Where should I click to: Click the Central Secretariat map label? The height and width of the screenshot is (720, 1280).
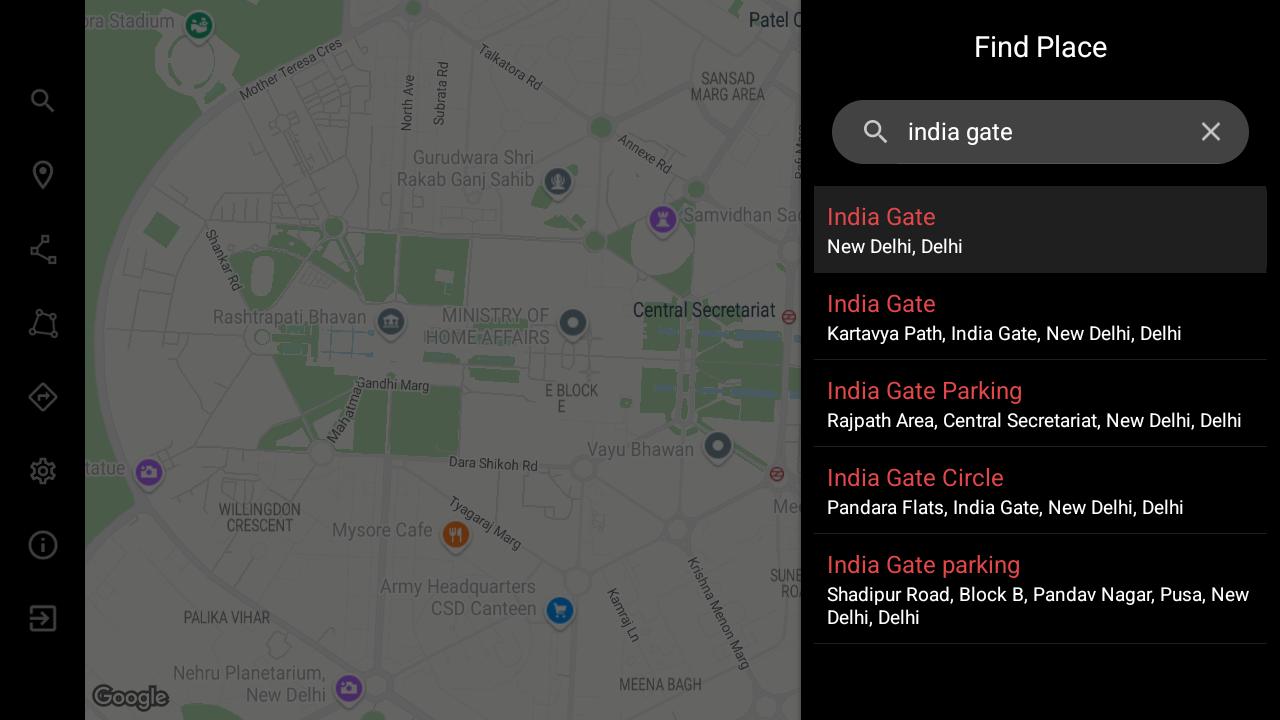pos(704,311)
